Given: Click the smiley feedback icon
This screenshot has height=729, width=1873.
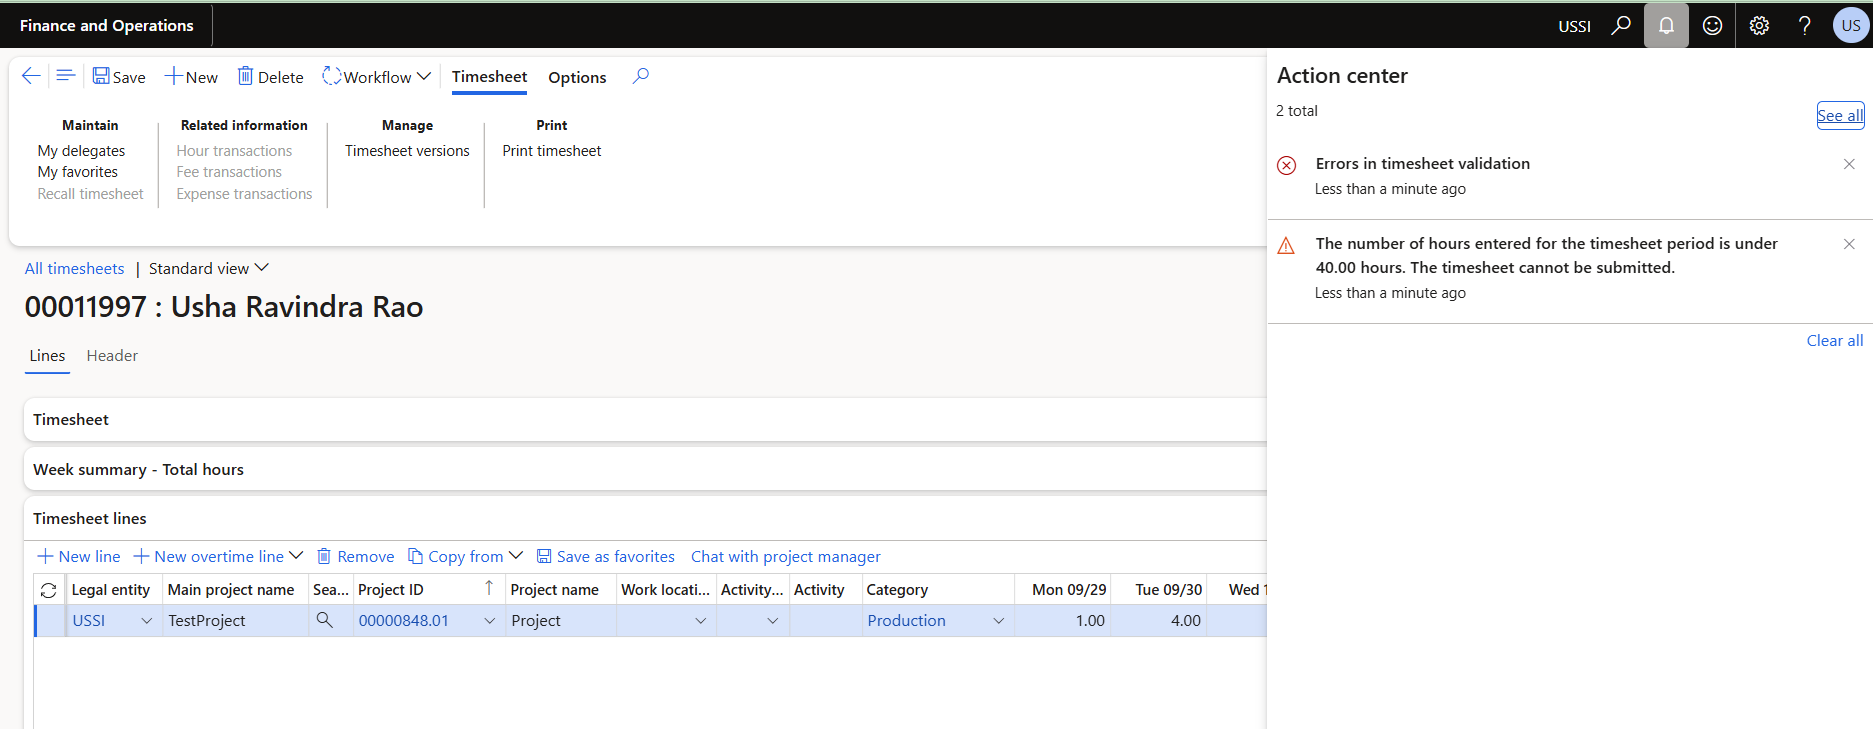Looking at the screenshot, I should pos(1712,25).
